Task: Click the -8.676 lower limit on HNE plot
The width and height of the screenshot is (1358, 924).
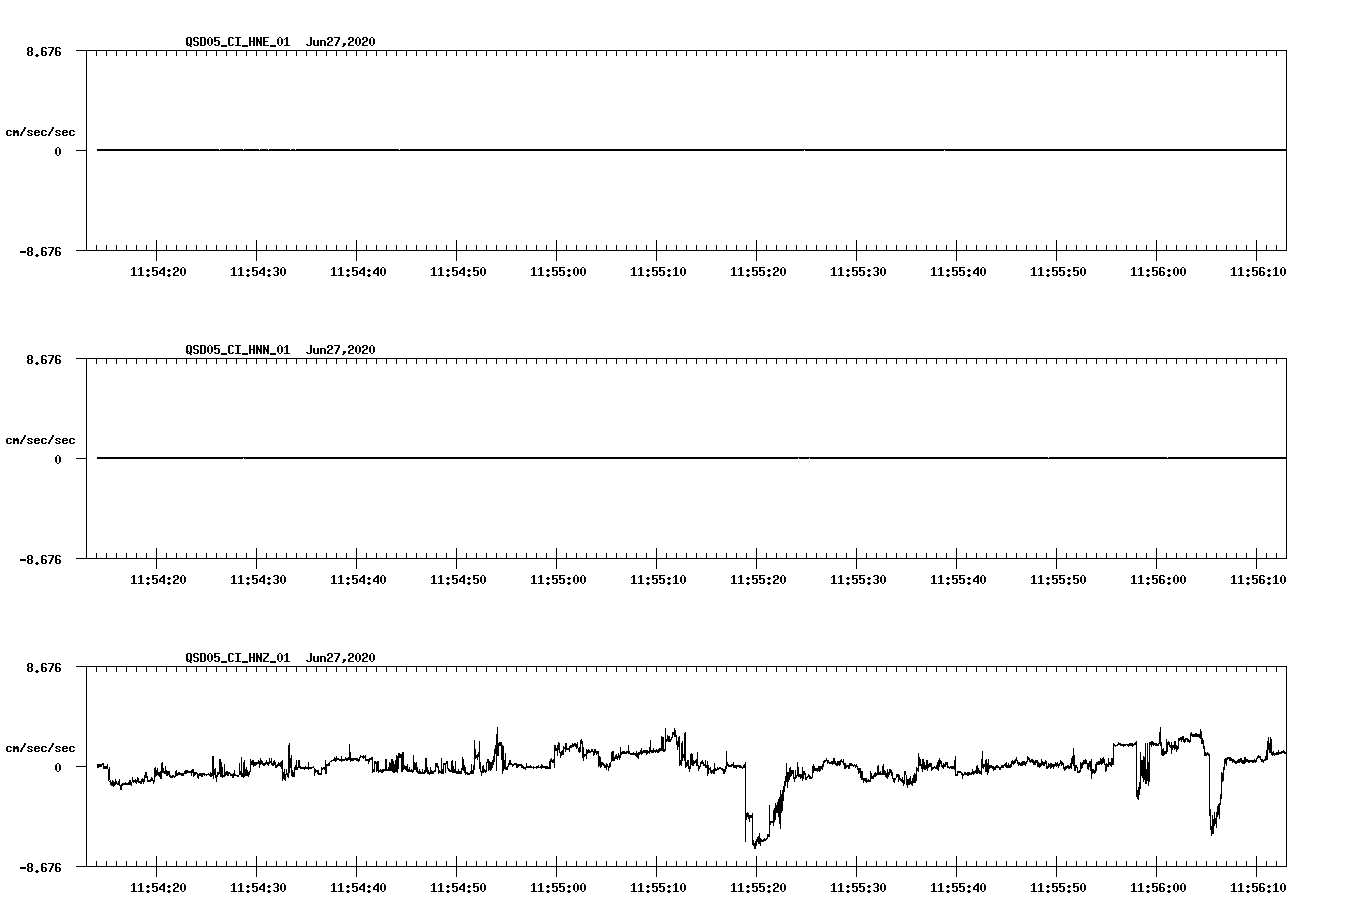Action: click(40, 251)
